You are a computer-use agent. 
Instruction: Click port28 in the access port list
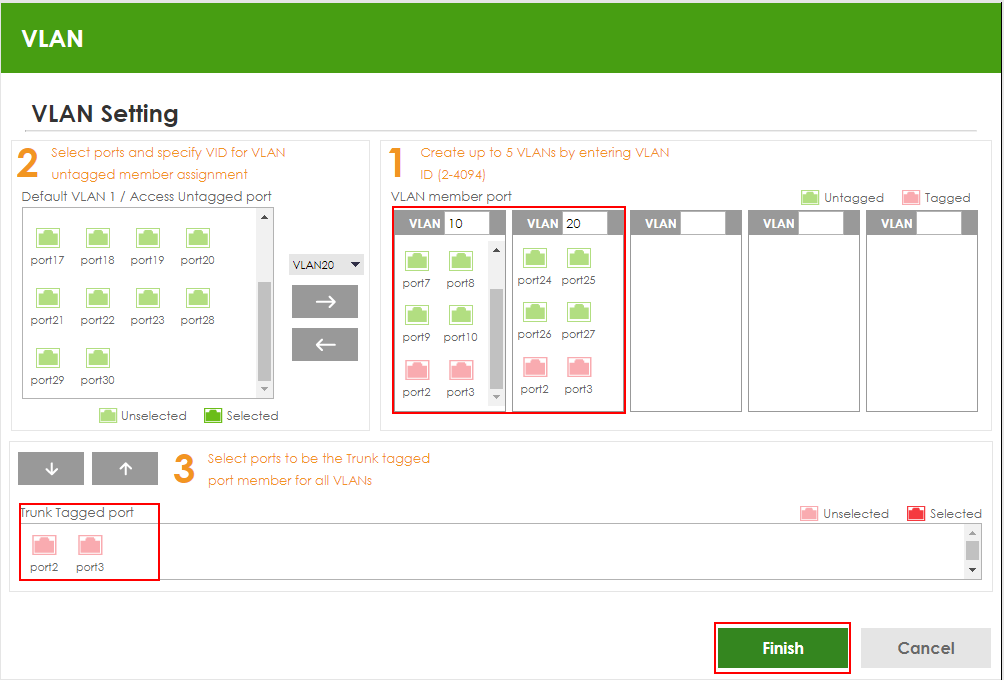point(198,298)
